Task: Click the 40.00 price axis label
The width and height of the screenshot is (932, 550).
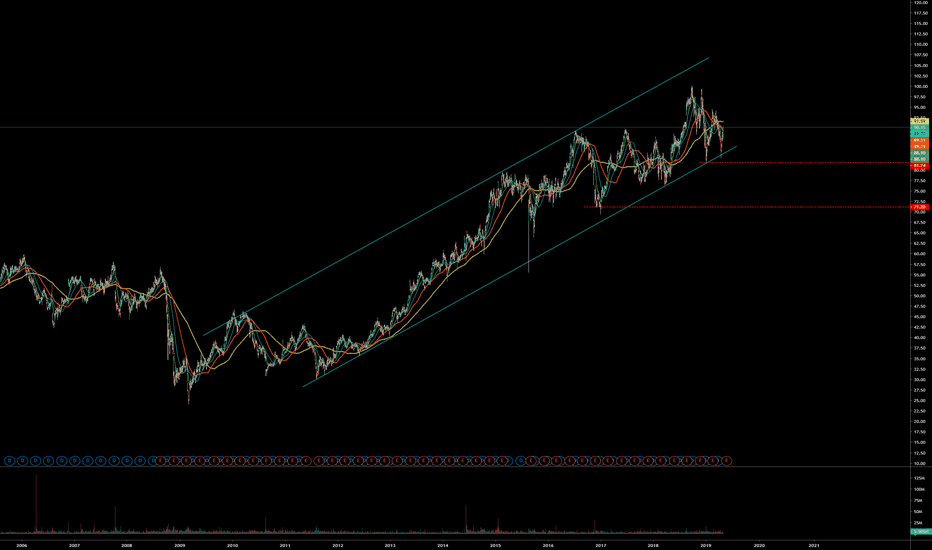Action: 921,338
